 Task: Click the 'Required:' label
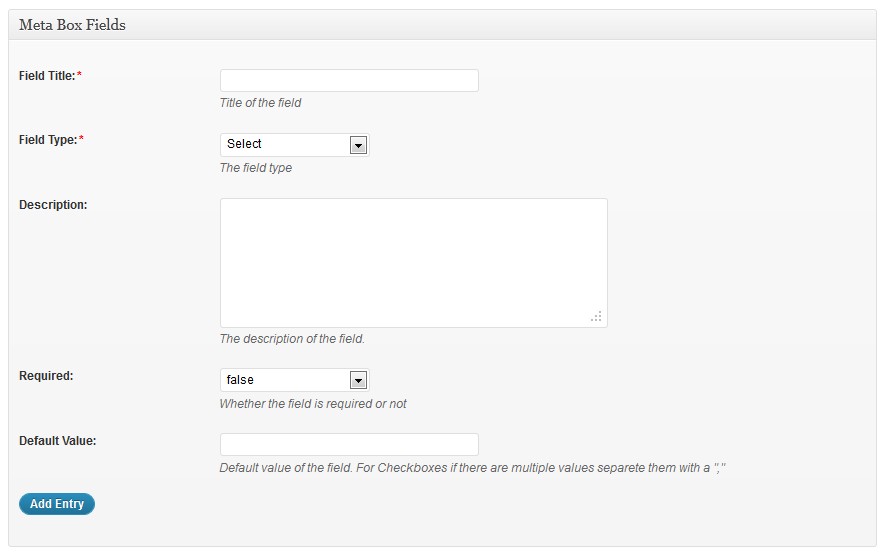pos(46,376)
